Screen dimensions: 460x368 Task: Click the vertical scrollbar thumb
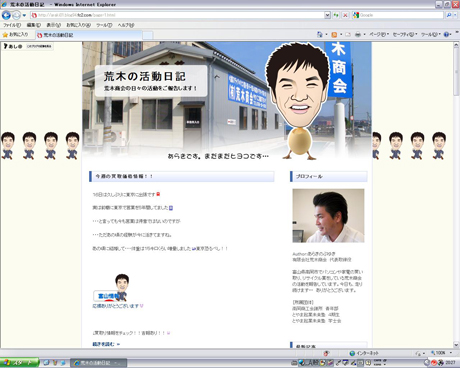point(456,72)
